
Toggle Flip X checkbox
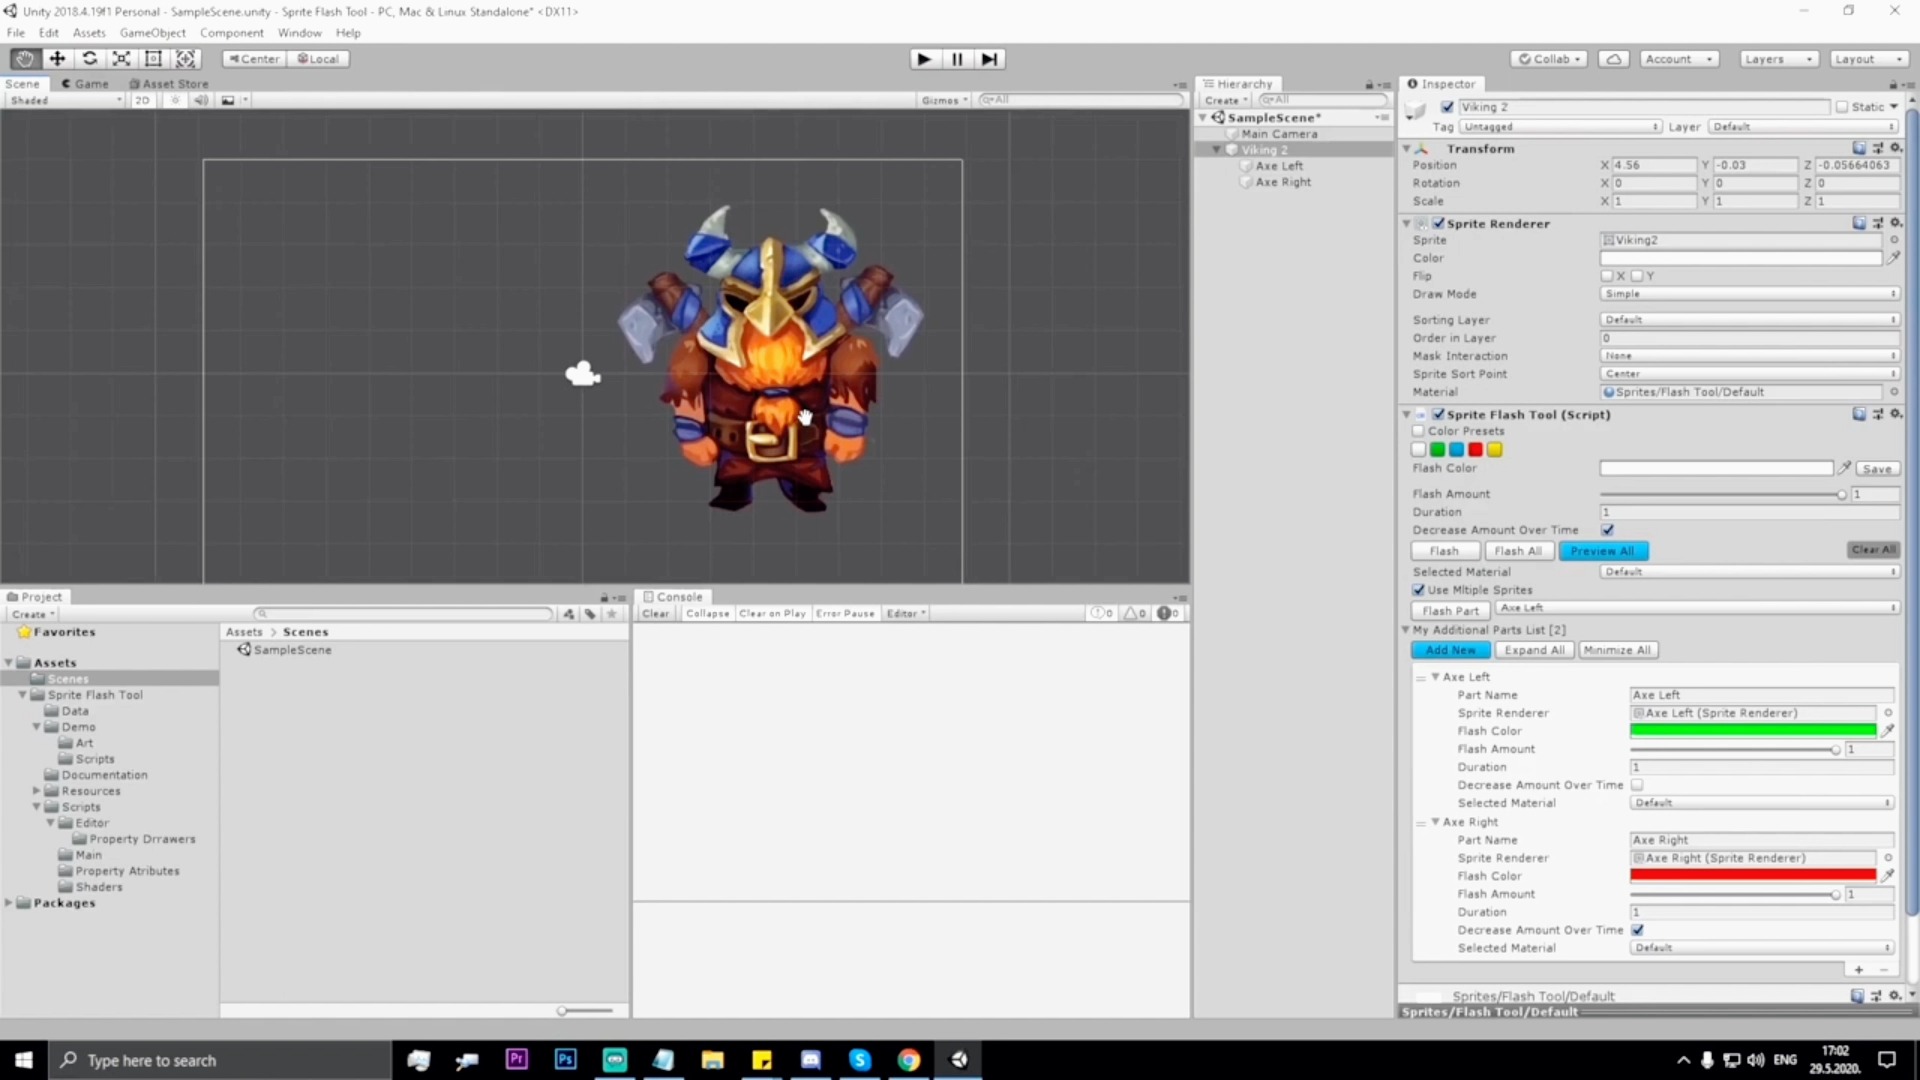(1607, 276)
